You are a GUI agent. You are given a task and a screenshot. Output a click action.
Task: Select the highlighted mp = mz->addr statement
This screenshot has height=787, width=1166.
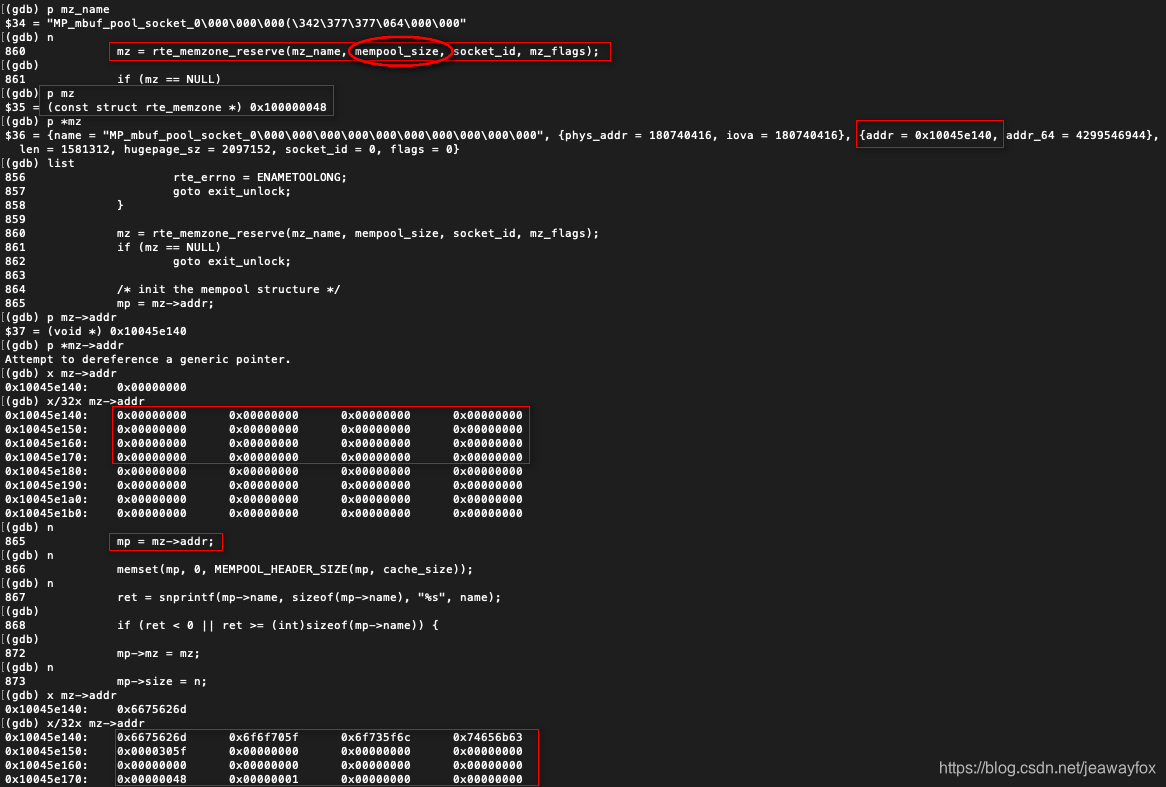(x=165, y=541)
